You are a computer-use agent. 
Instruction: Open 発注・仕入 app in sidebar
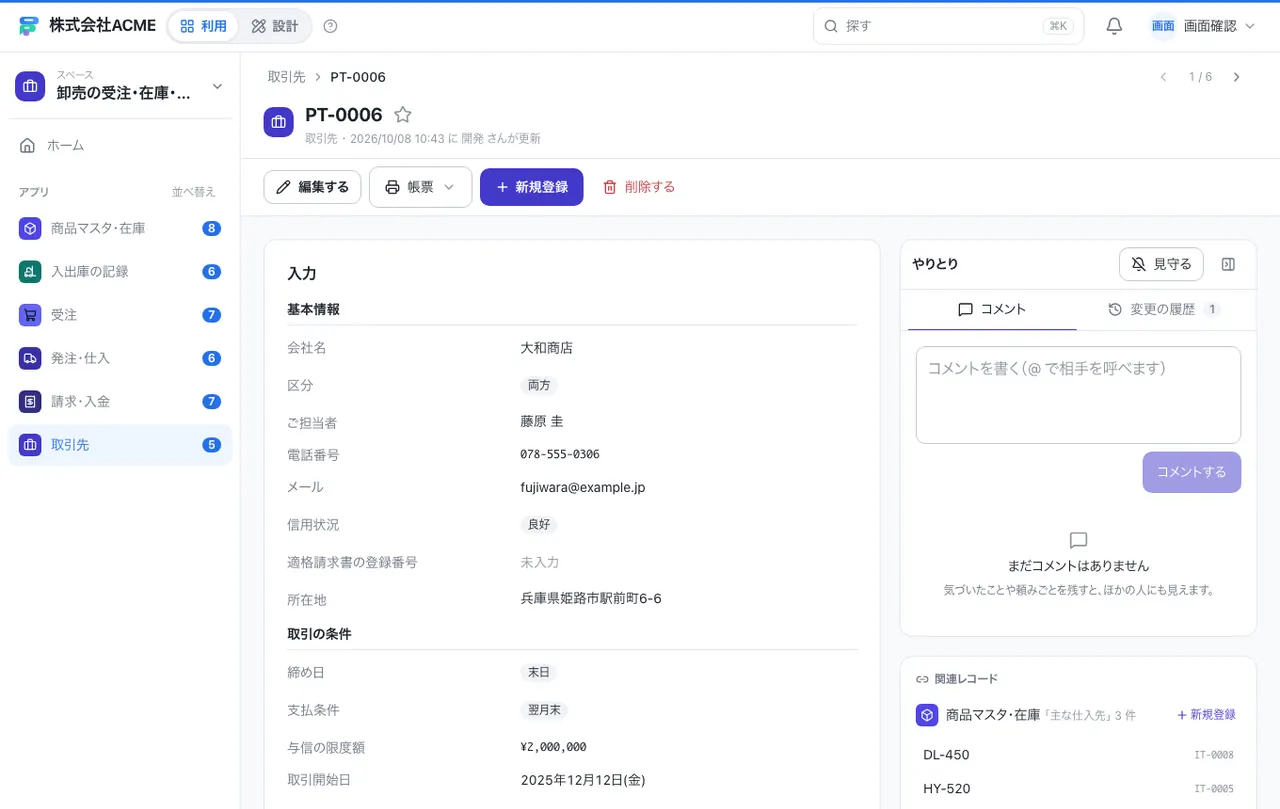click(x=120, y=358)
